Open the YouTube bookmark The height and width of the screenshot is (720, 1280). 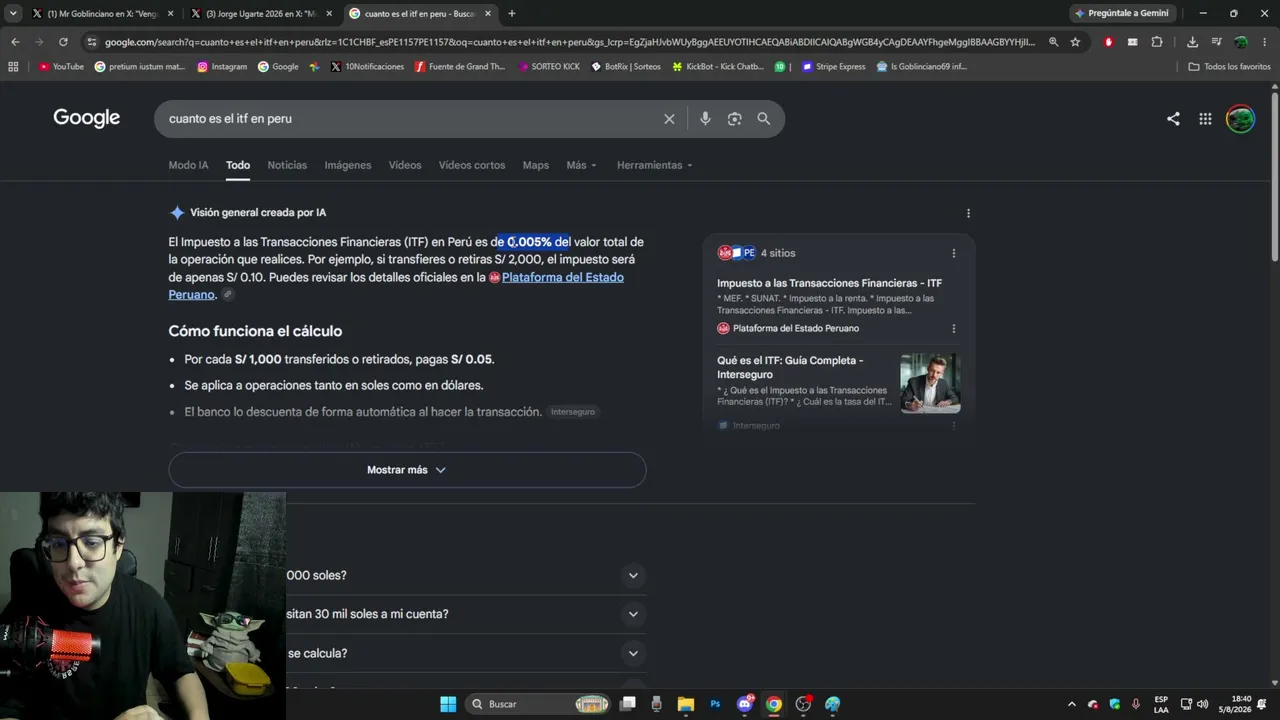[x=61, y=67]
